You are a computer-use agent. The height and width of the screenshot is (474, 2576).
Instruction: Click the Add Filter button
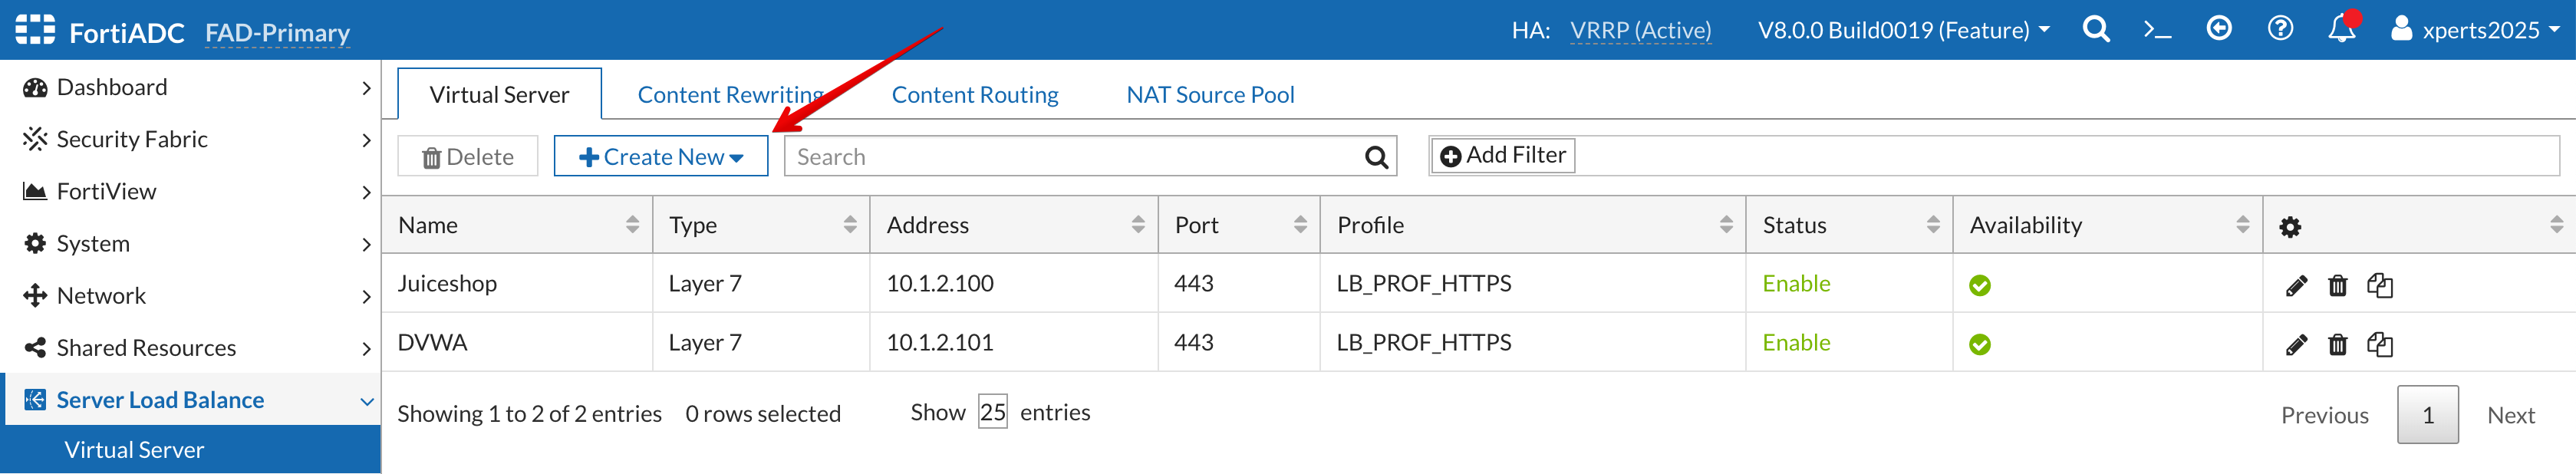(x=1503, y=155)
